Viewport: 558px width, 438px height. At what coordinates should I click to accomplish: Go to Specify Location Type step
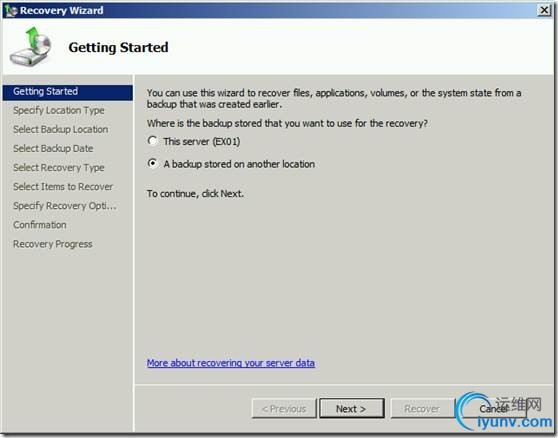point(59,111)
